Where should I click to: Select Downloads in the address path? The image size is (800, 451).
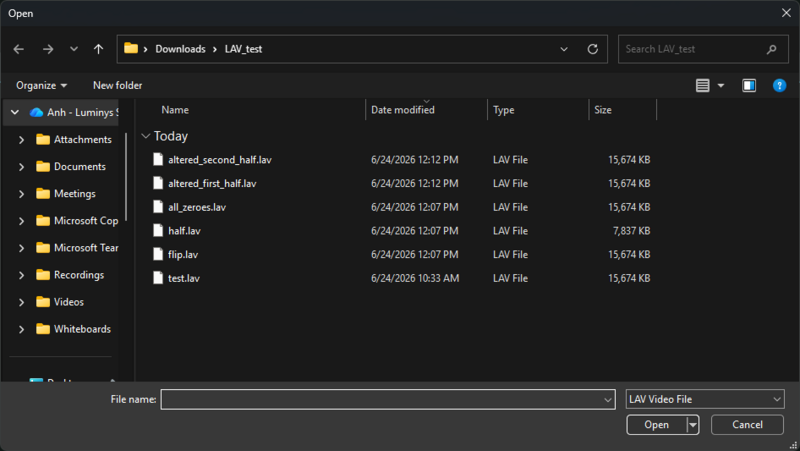tap(180, 49)
